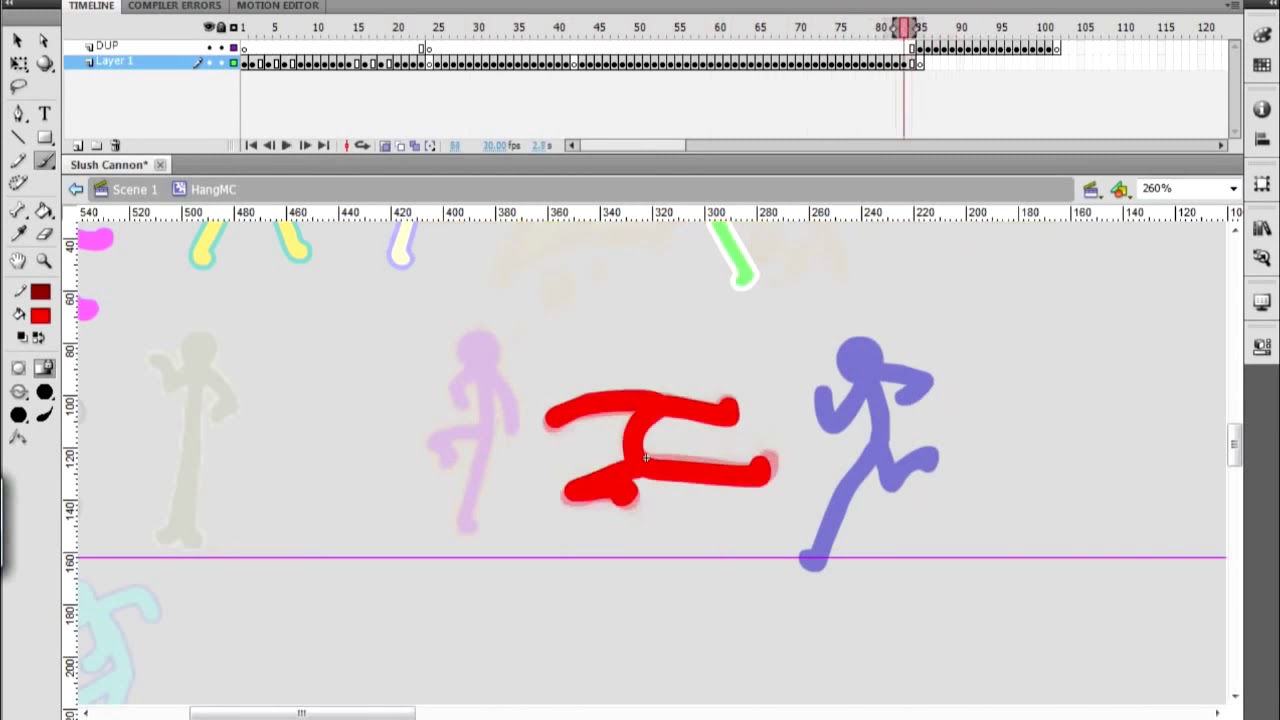Open the Motion Editor tab
This screenshot has width=1280, height=720.
click(x=277, y=6)
